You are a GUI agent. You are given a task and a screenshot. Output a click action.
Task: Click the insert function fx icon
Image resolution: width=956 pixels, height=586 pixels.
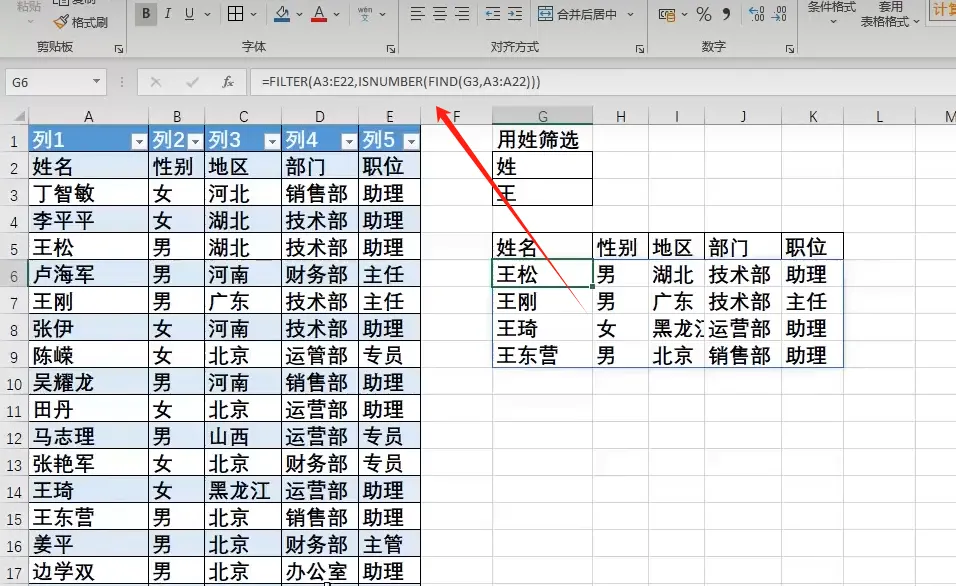228,82
